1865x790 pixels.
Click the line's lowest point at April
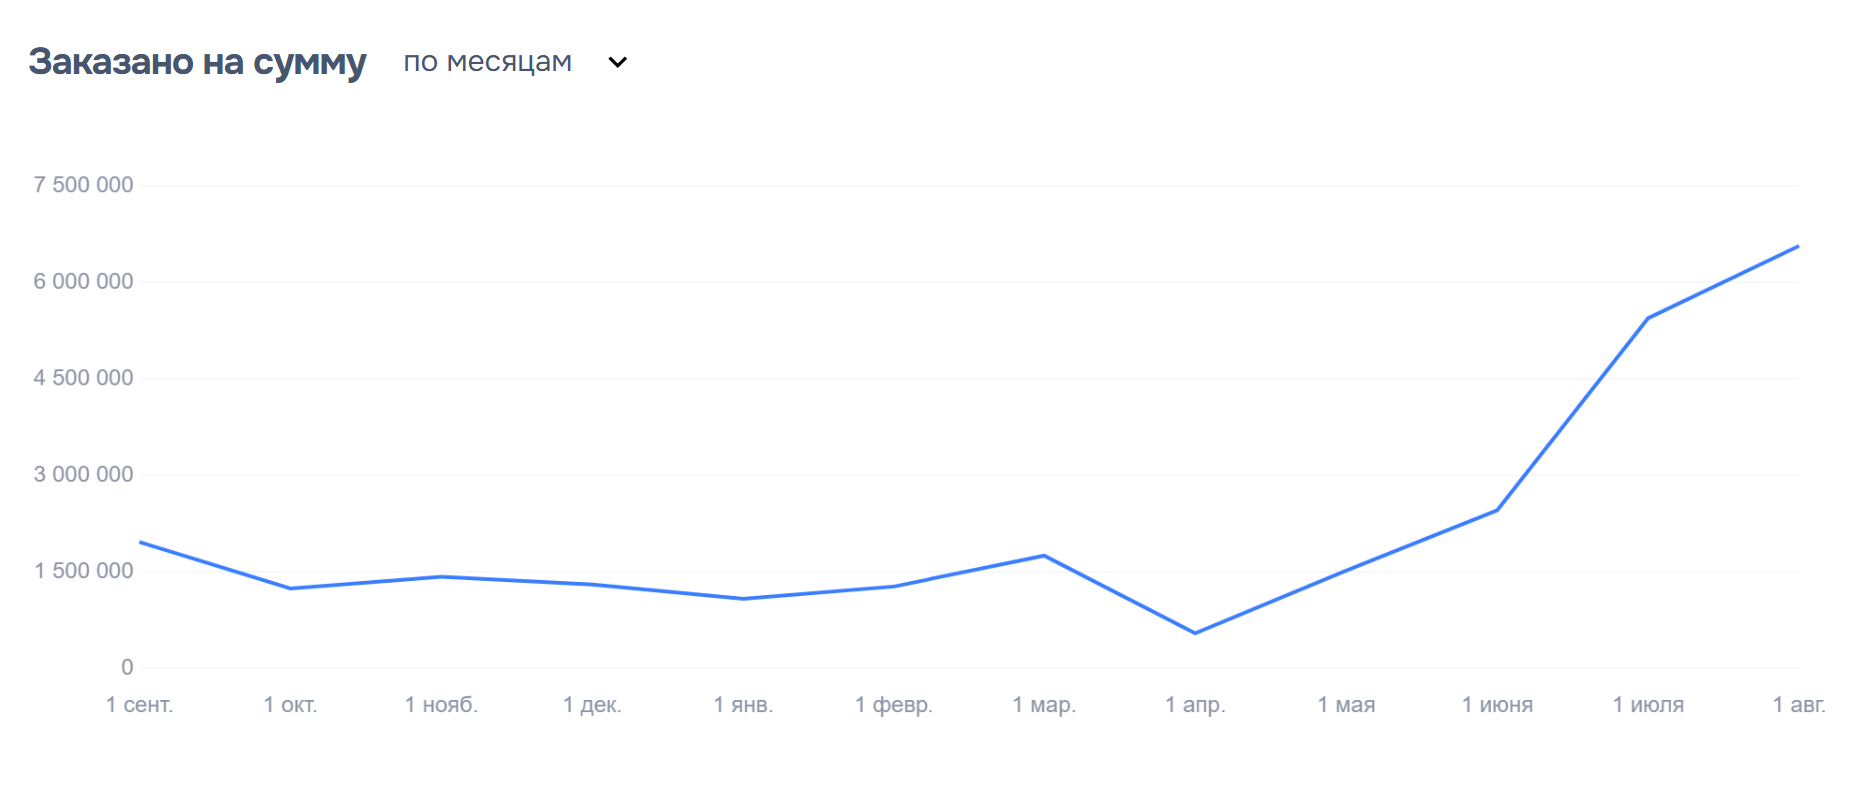coord(1195,633)
